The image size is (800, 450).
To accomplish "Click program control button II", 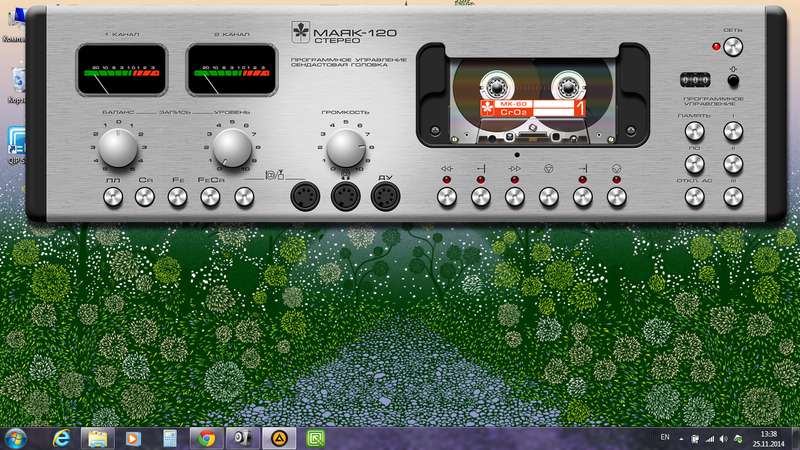I will tap(733, 164).
